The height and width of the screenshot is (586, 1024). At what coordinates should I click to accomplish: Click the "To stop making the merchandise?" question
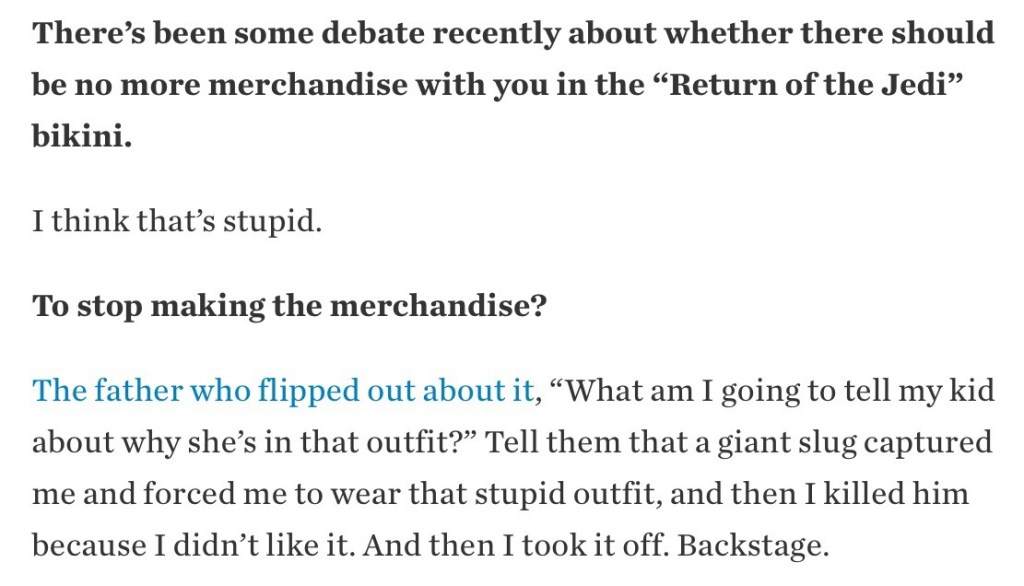tap(289, 305)
